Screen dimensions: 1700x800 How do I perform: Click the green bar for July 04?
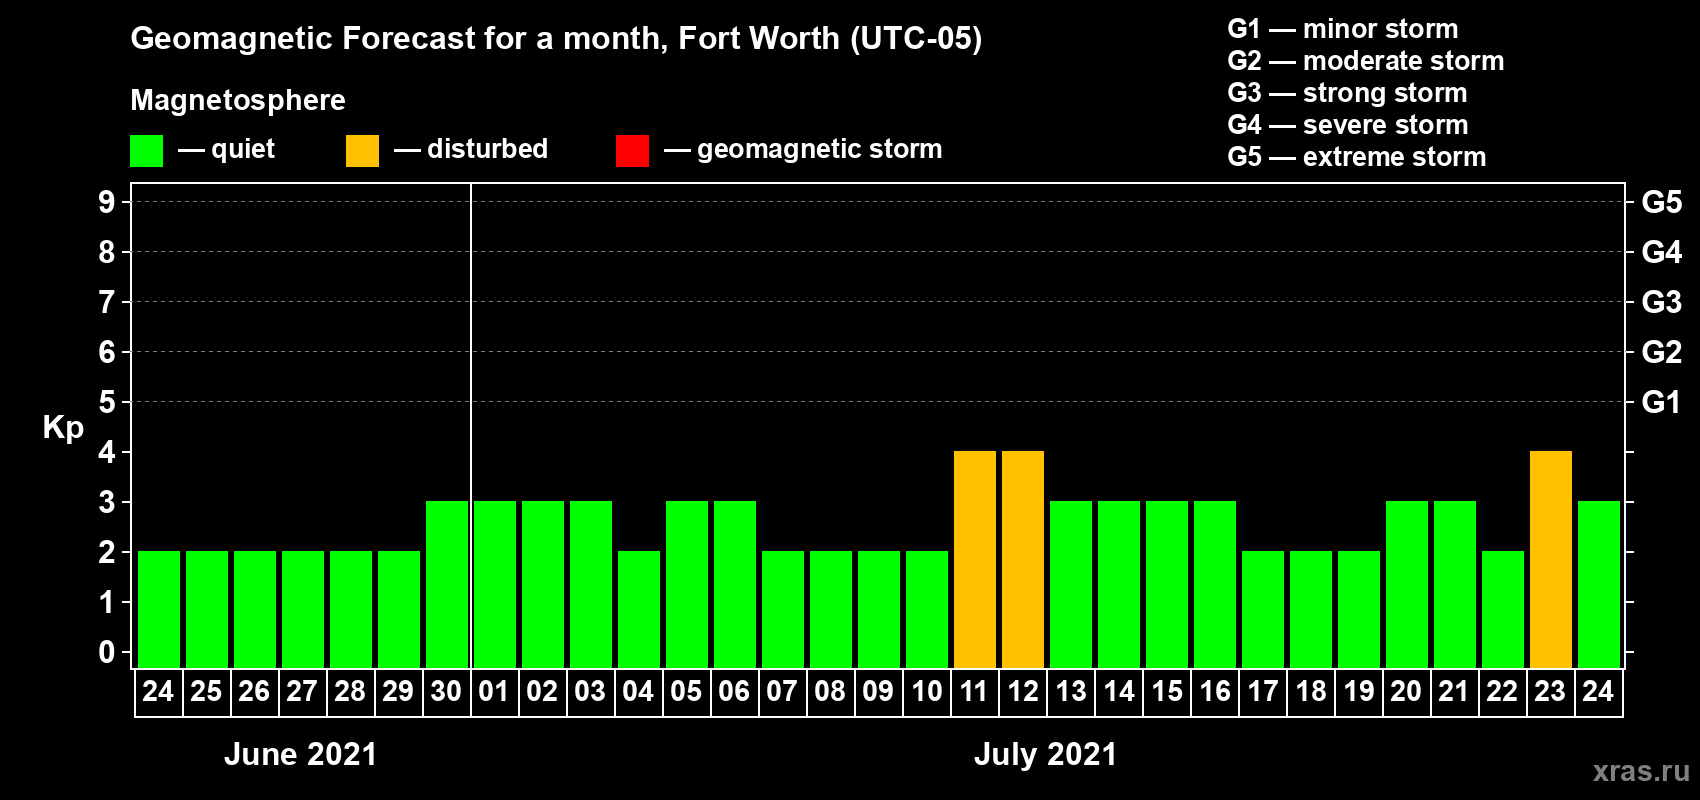click(x=639, y=610)
